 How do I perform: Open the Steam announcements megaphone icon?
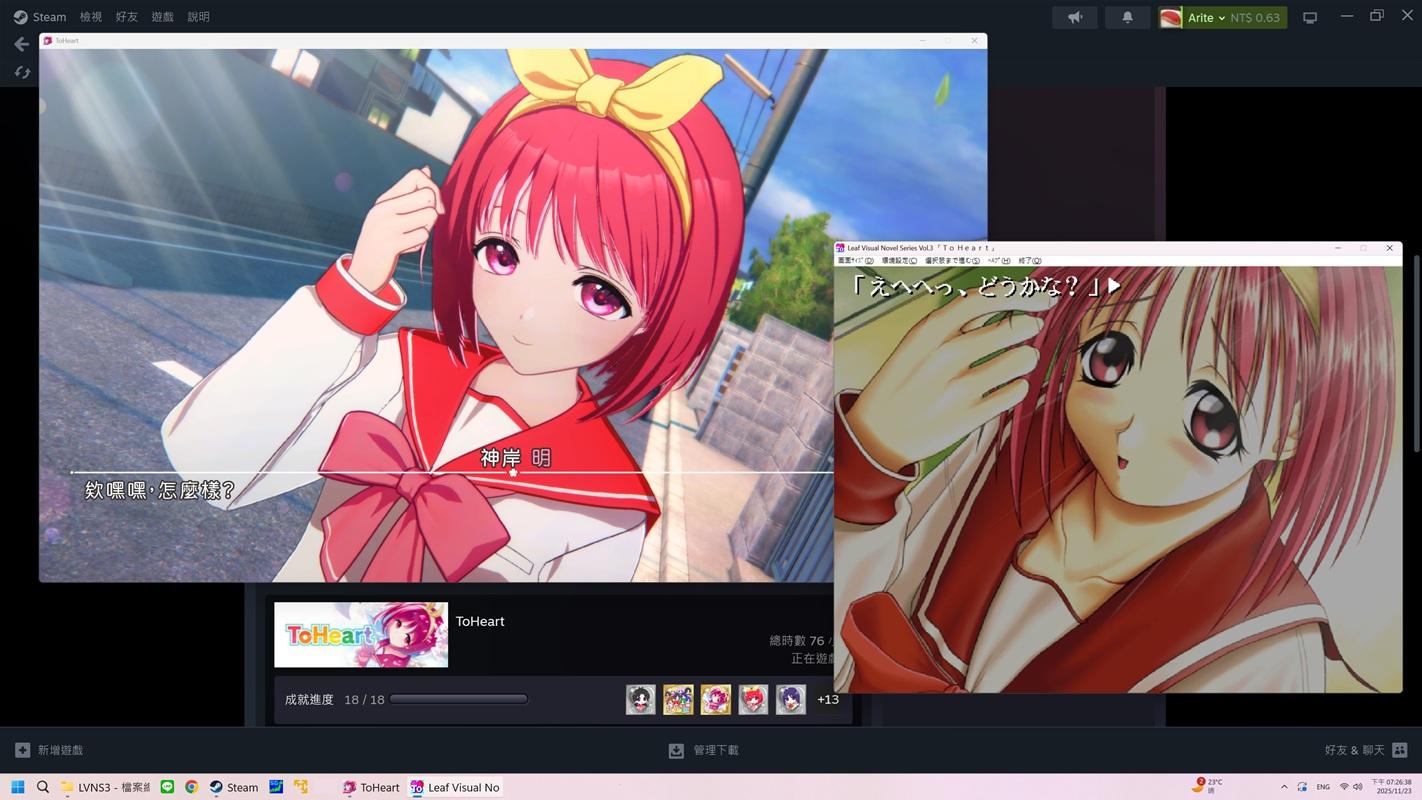click(x=1075, y=17)
